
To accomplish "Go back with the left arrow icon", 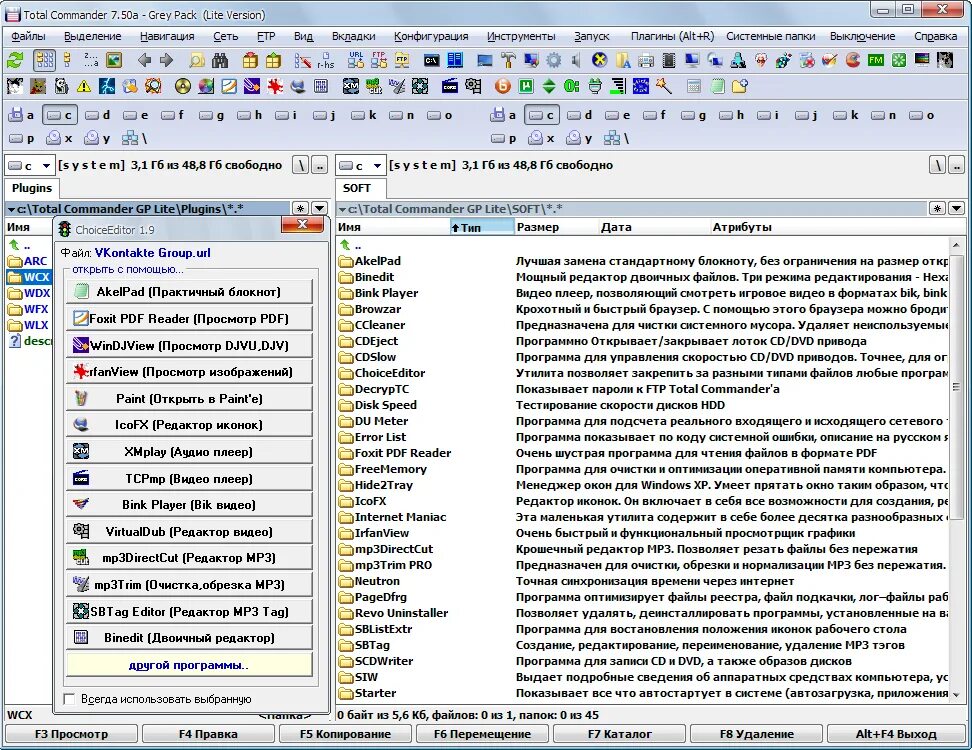I will tap(144, 60).
